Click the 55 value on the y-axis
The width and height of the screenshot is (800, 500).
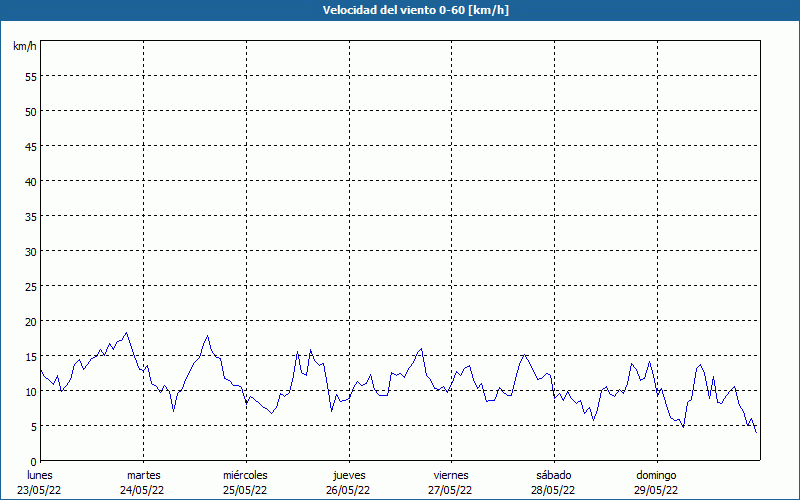click(31, 77)
